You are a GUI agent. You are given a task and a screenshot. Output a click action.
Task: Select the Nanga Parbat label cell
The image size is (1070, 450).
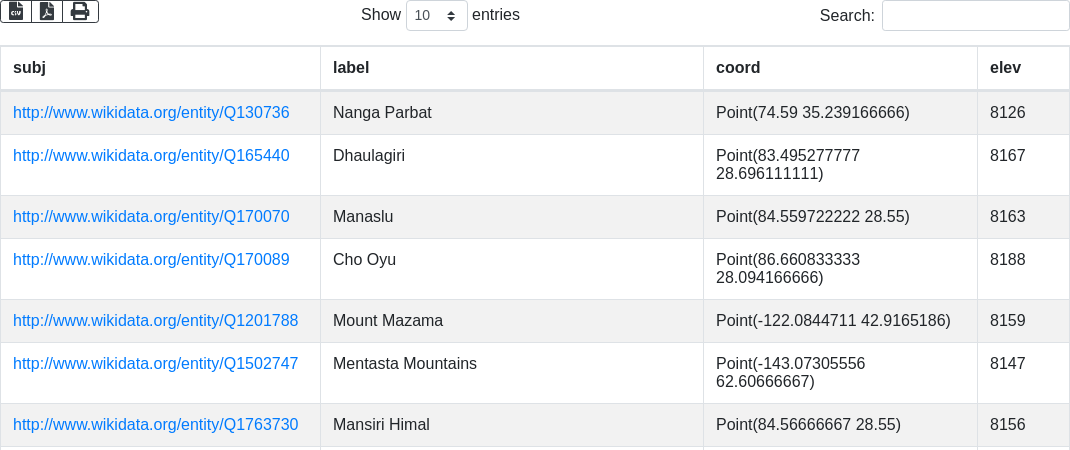coord(382,113)
